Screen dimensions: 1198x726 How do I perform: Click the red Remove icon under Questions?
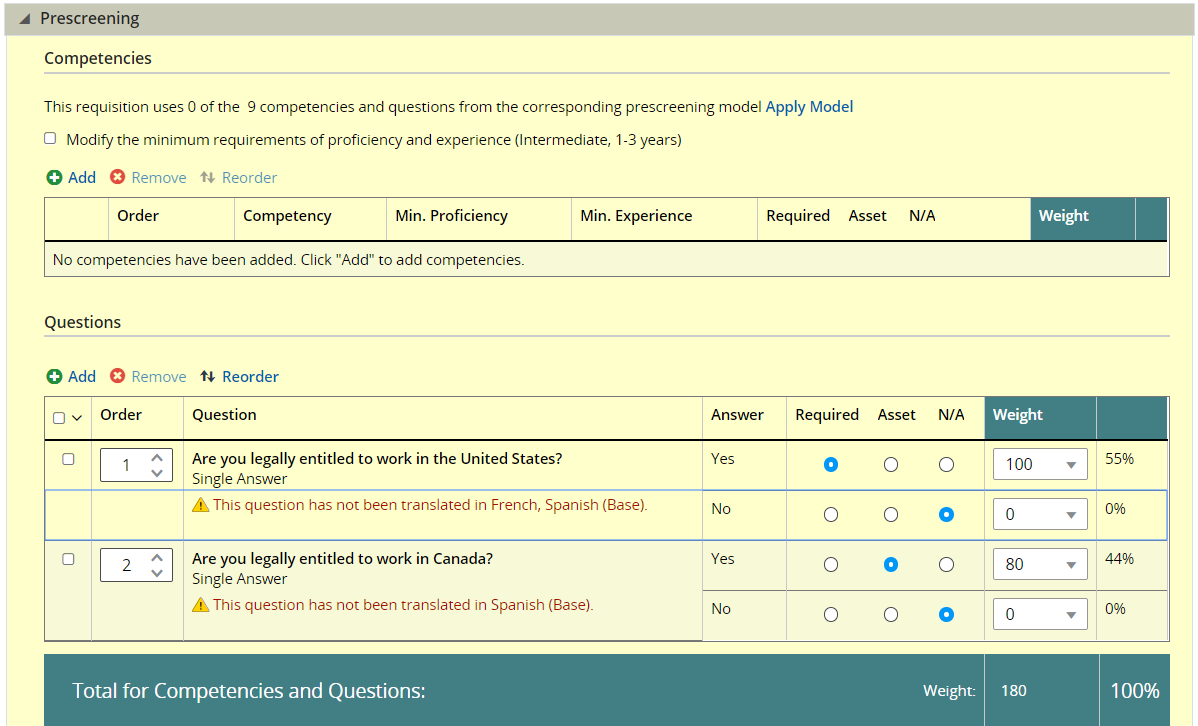(x=118, y=377)
